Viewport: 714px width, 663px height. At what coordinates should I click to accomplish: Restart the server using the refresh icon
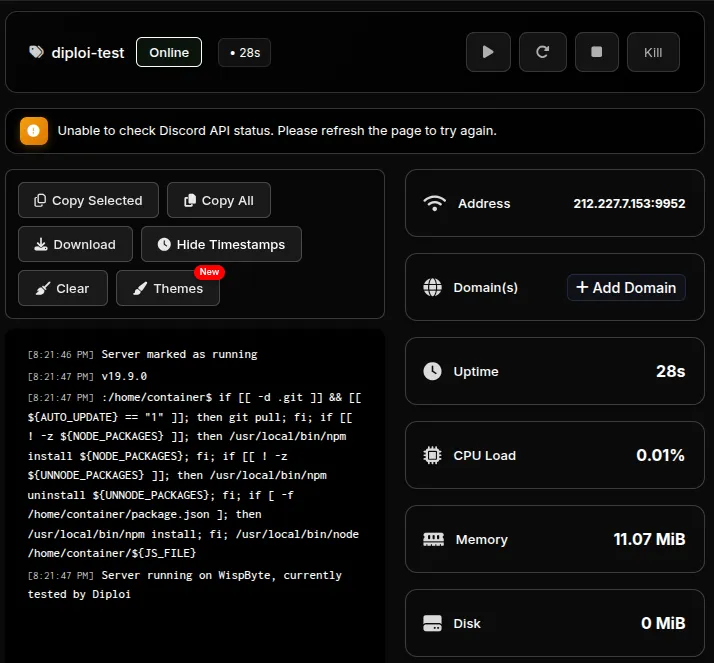tap(543, 52)
